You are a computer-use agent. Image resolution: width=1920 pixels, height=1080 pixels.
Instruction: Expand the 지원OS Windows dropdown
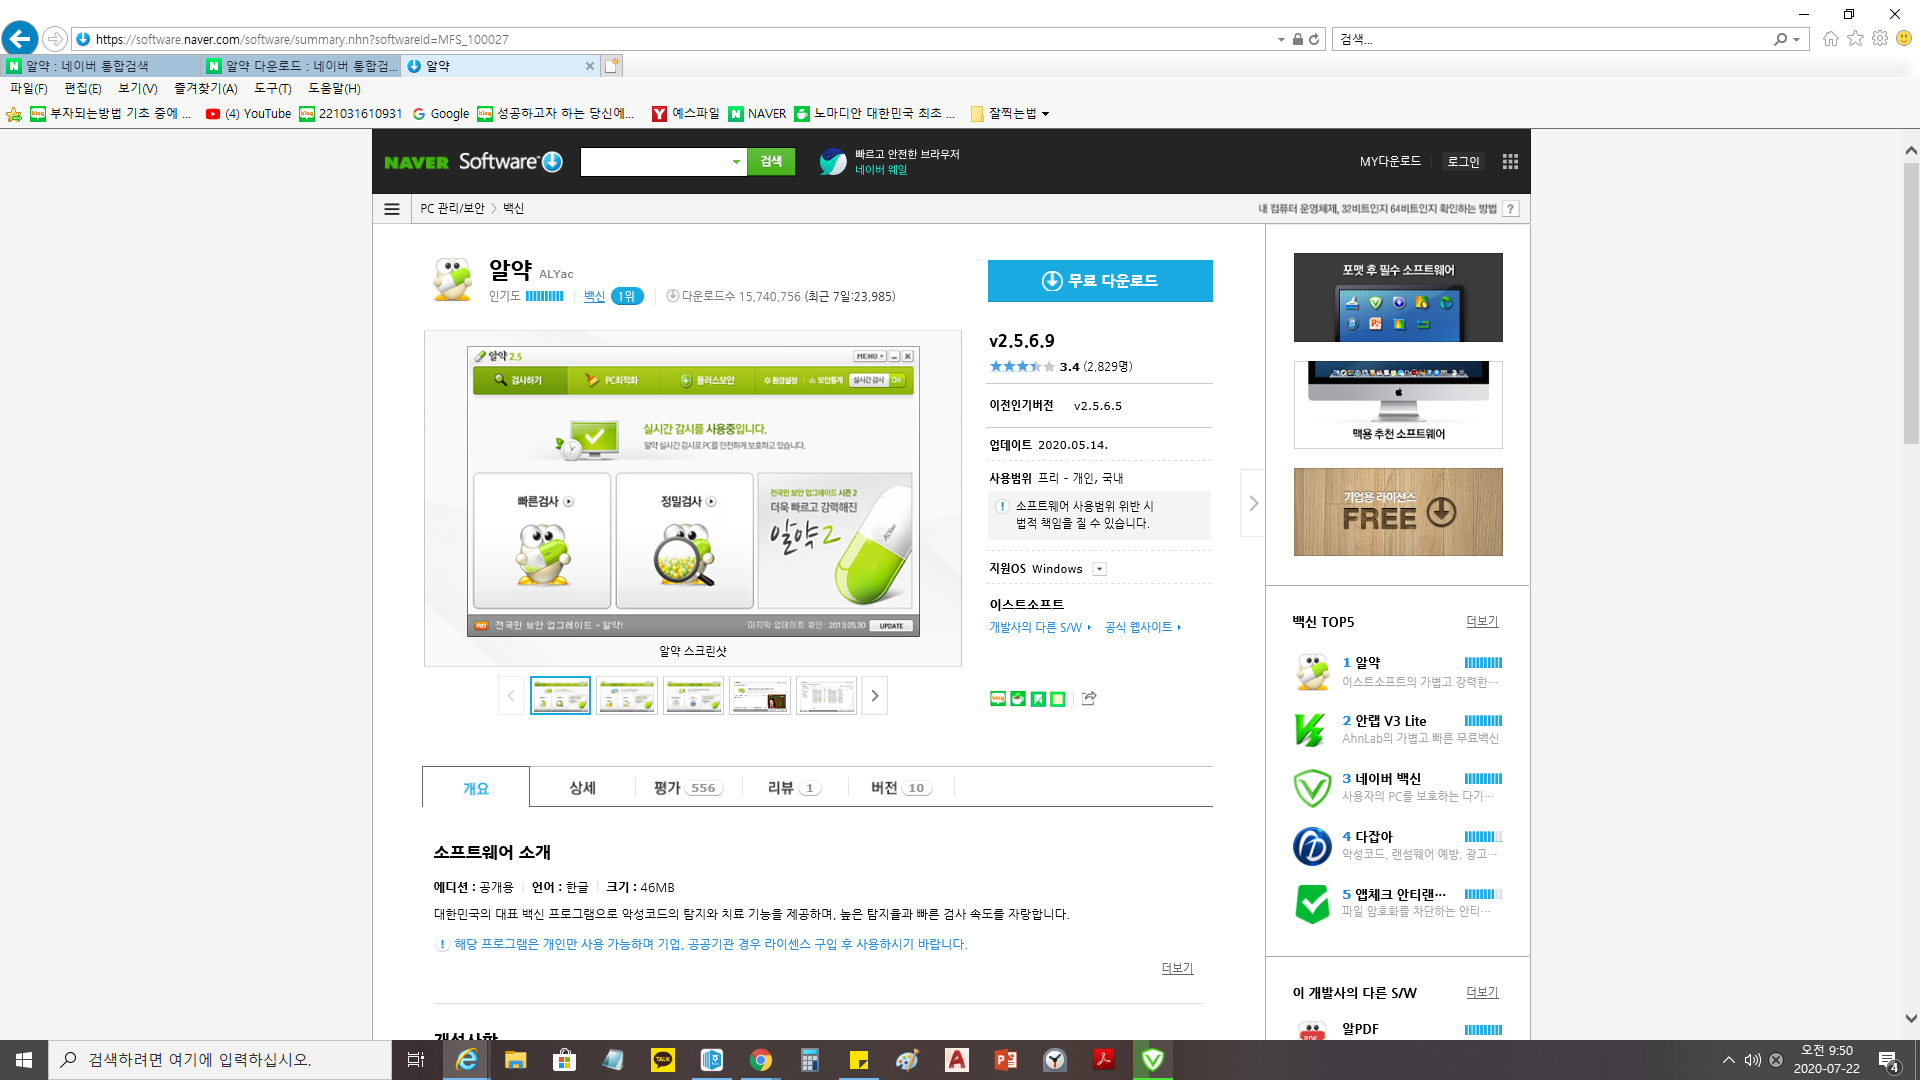point(1099,569)
